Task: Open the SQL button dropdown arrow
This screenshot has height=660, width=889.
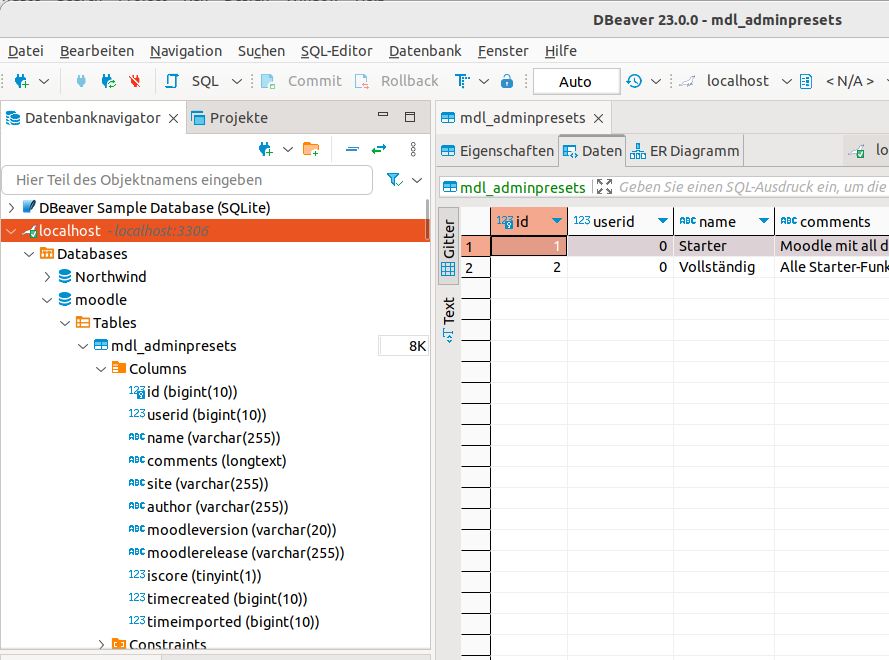Action: tap(237, 82)
